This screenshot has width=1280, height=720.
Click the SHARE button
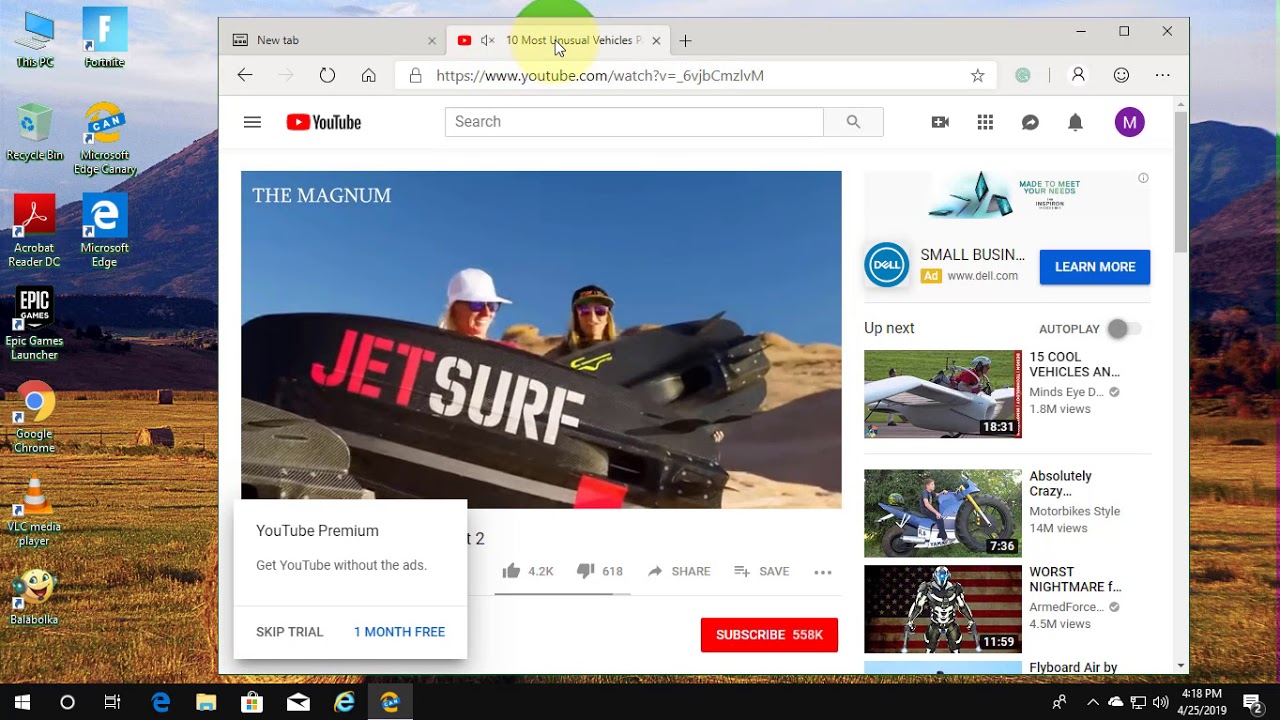(x=679, y=571)
